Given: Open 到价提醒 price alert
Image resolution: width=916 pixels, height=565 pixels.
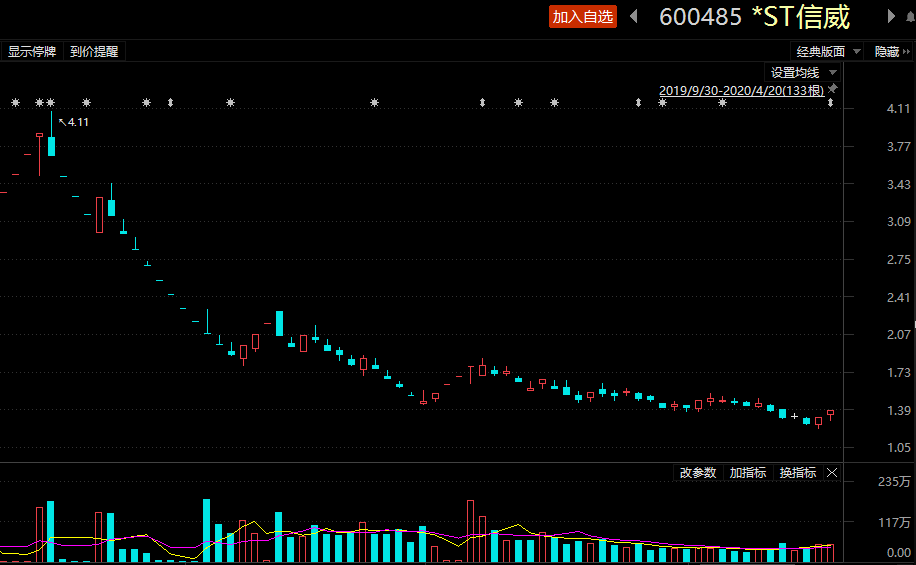Looking at the screenshot, I should (x=94, y=51).
